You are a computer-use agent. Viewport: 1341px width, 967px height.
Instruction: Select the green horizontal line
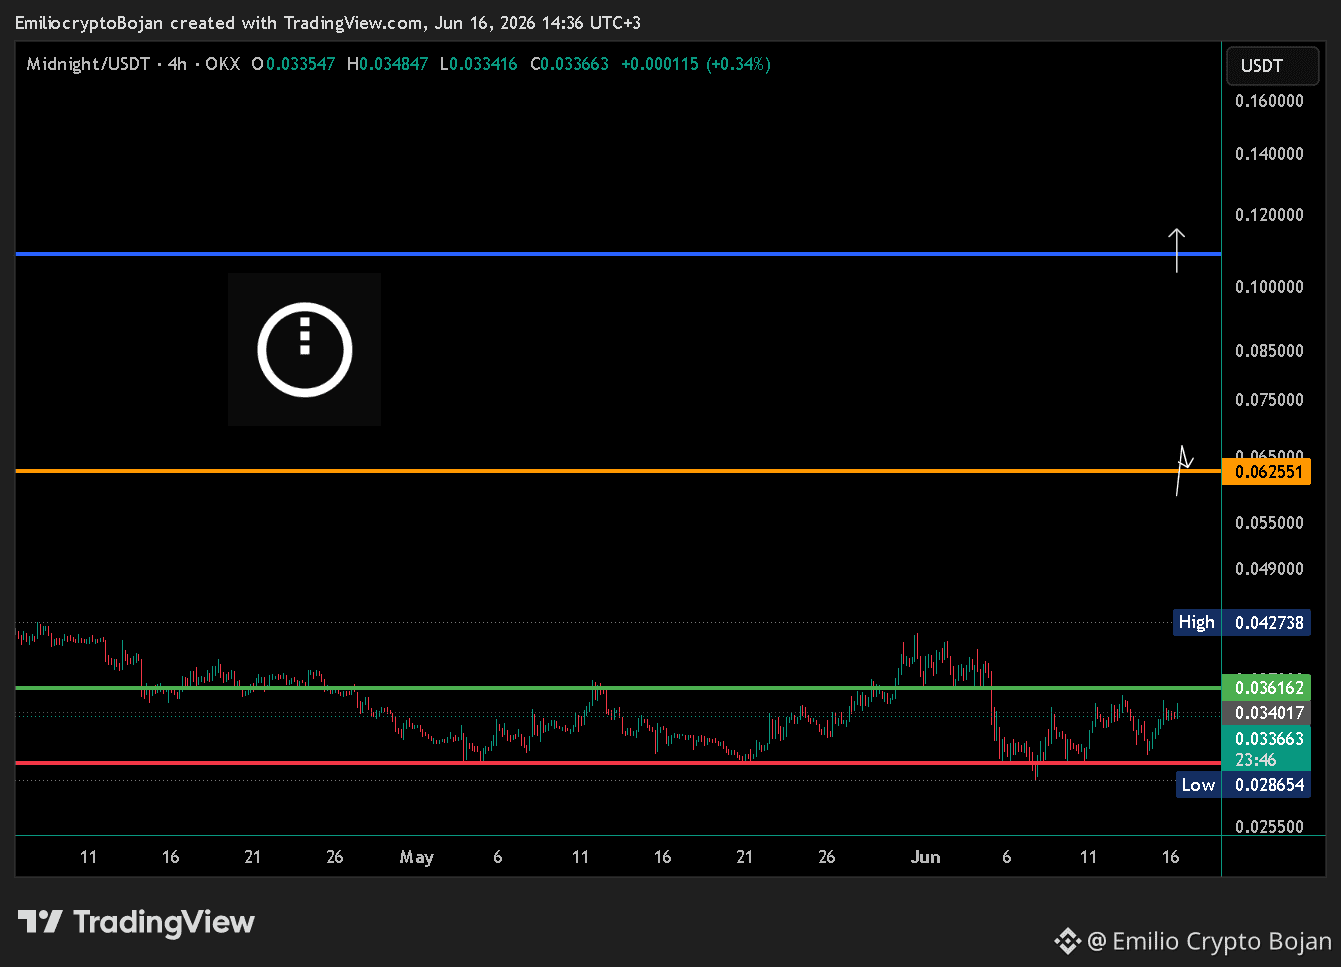click(618, 688)
